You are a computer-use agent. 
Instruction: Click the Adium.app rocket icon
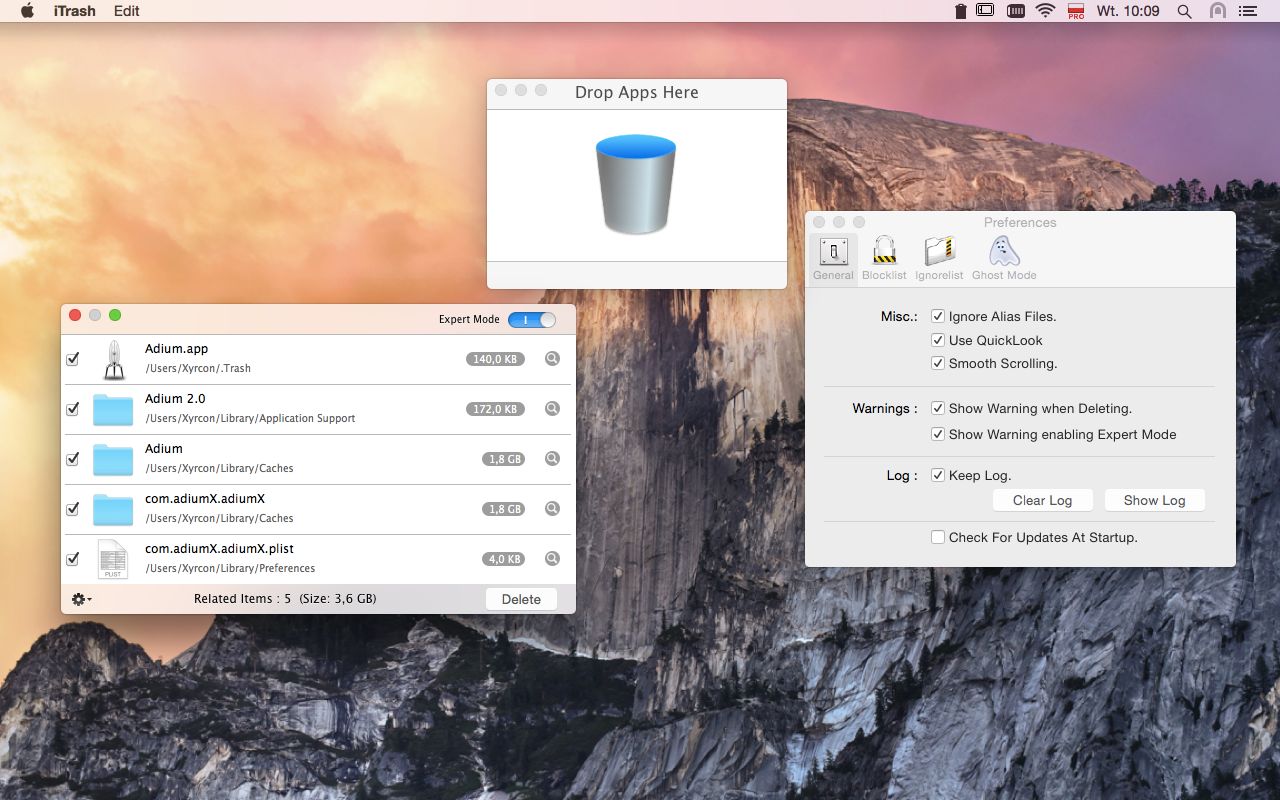click(114, 360)
